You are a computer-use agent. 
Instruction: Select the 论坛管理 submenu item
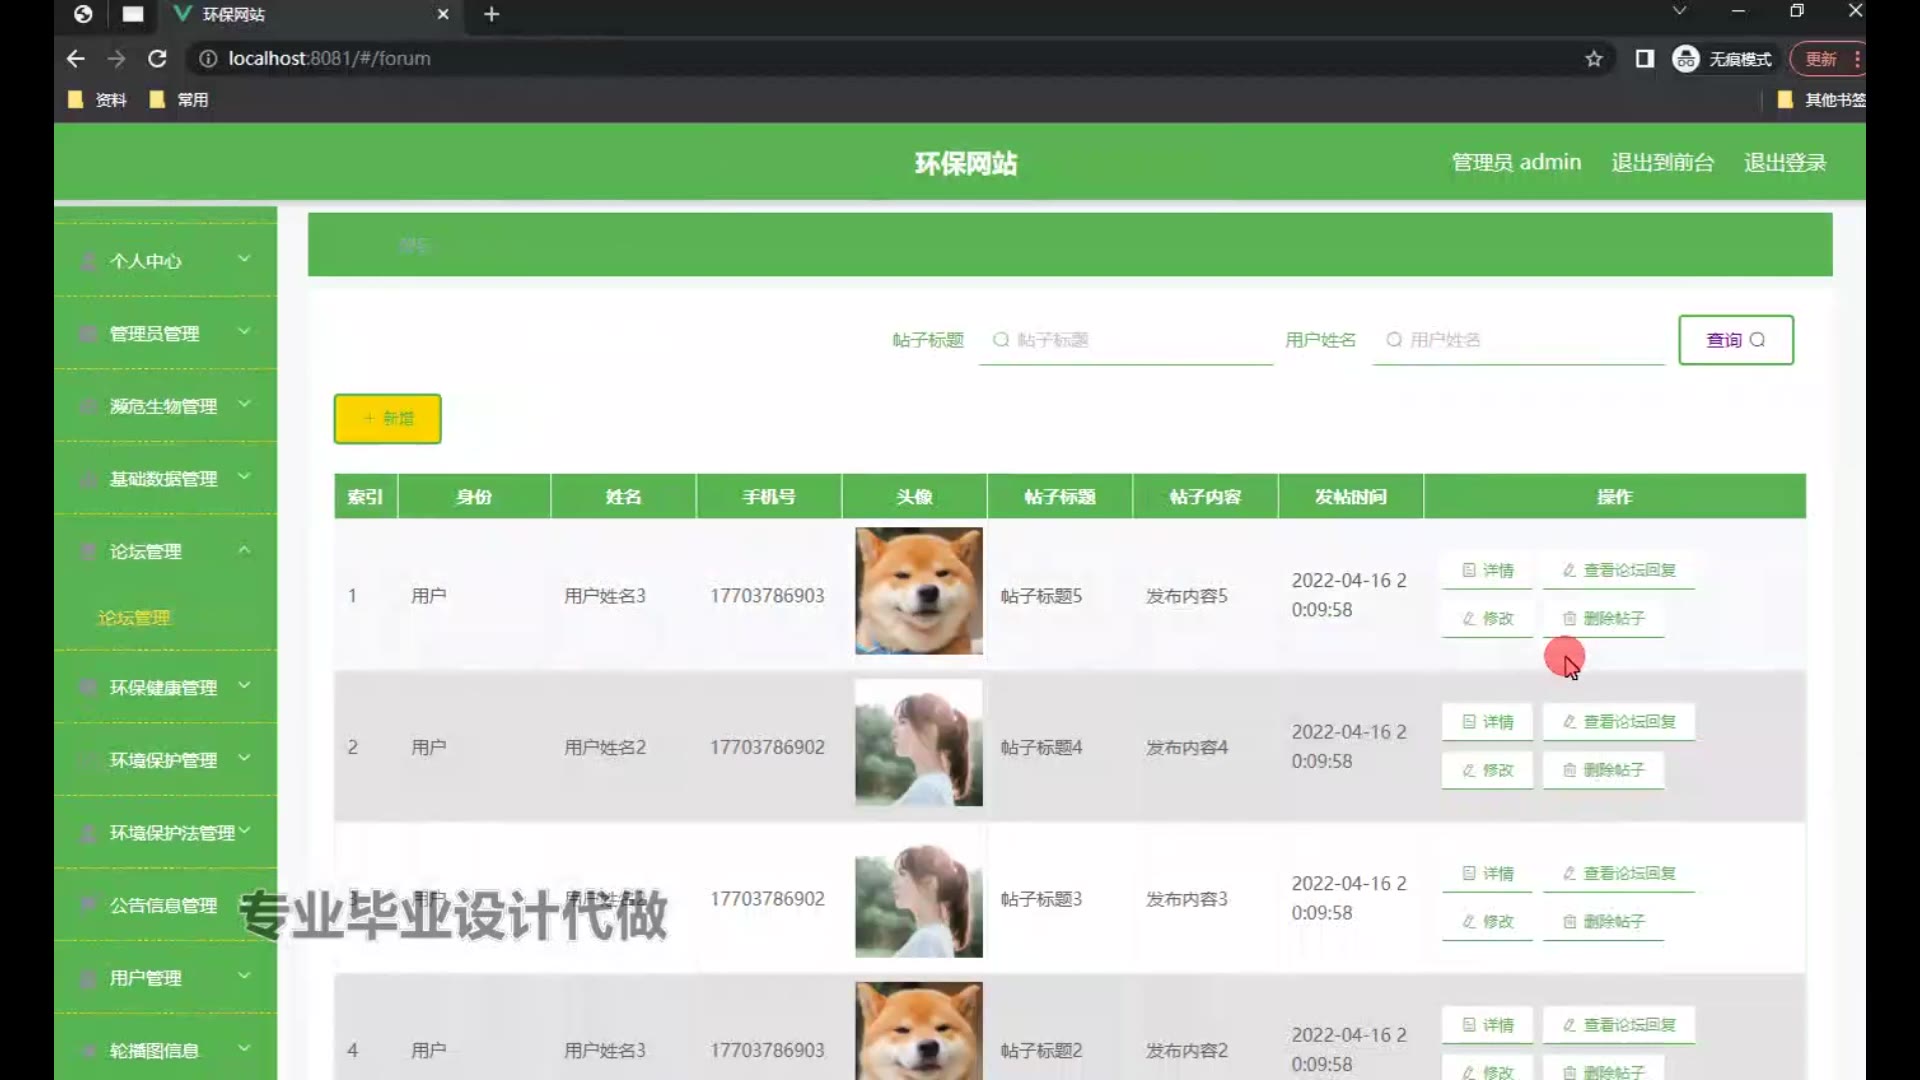pyautogui.click(x=134, y=618)
